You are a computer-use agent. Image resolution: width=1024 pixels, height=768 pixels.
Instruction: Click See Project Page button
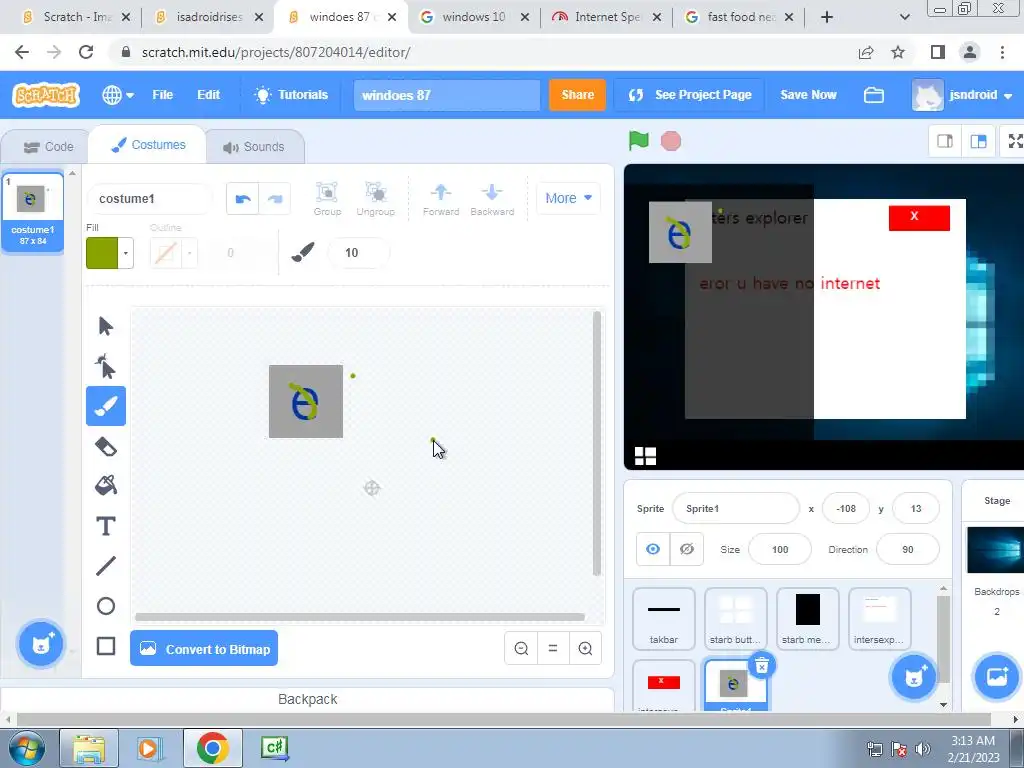[x=690, y=95]
